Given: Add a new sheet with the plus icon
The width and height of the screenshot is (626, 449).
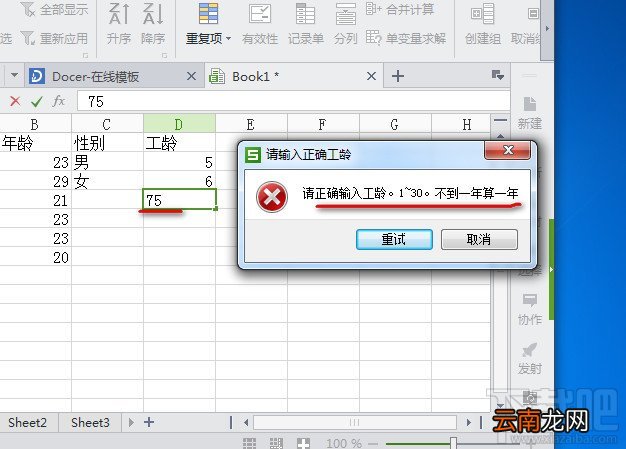Looking at the screenshot, I should tap(149, 422).
